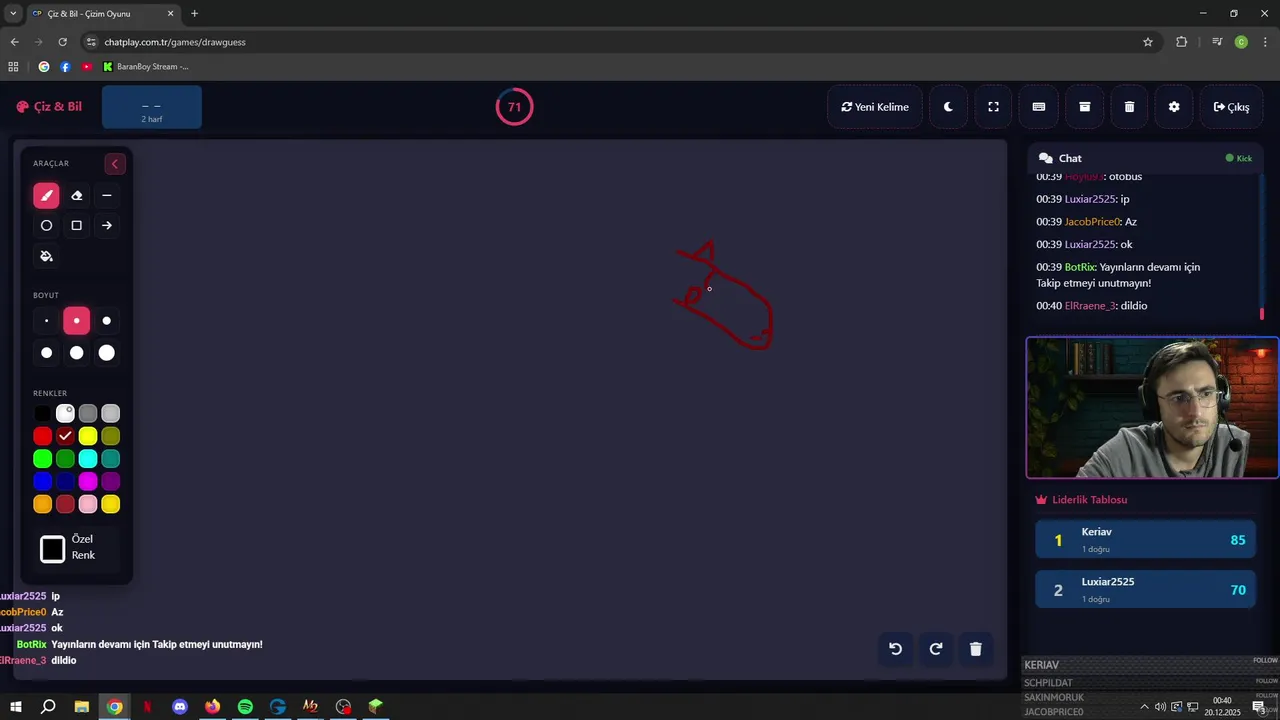
Task: Click the 2 harf word hint box
Action: (152, 107)
